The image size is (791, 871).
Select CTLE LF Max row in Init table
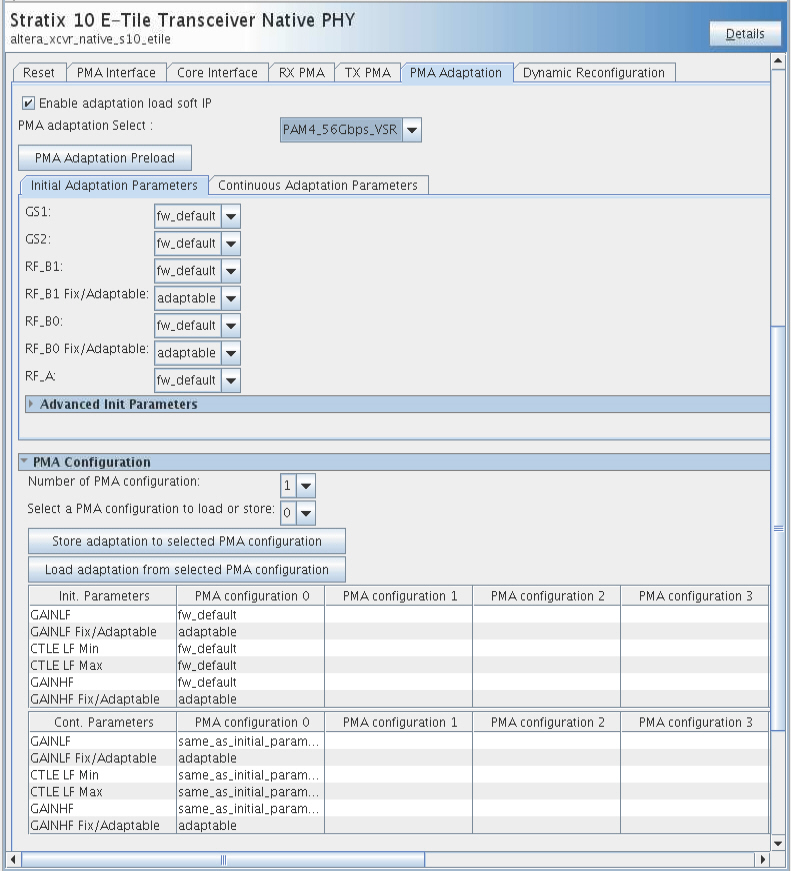(x=399, y=665)
